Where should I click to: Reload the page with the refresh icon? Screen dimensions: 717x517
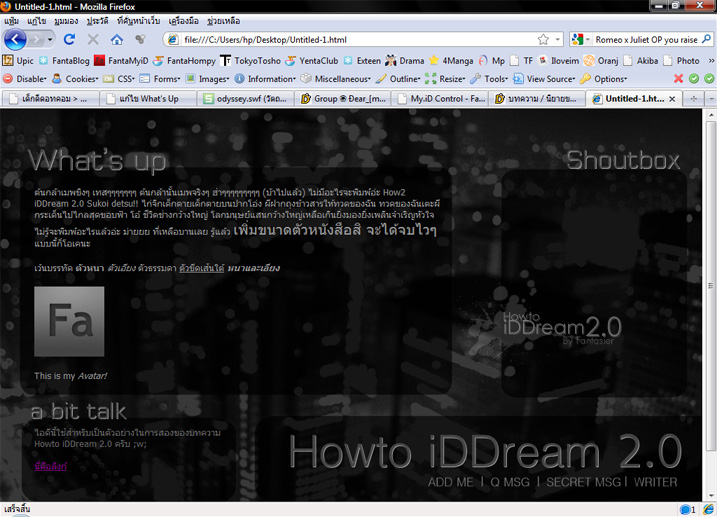click(x=70, y=40)
